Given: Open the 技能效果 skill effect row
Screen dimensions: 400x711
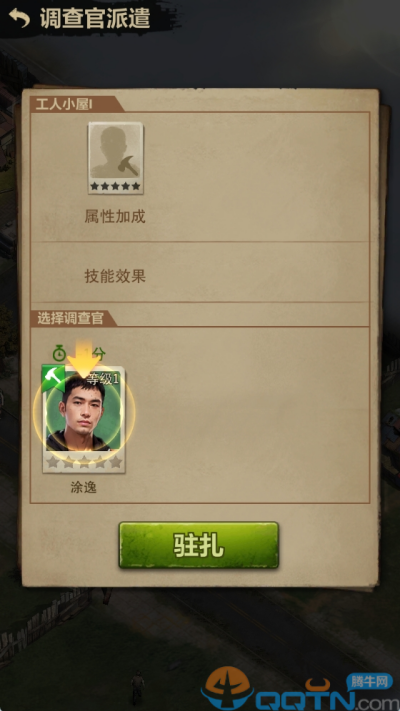Looking at the screenshot, I should (115, 276).
